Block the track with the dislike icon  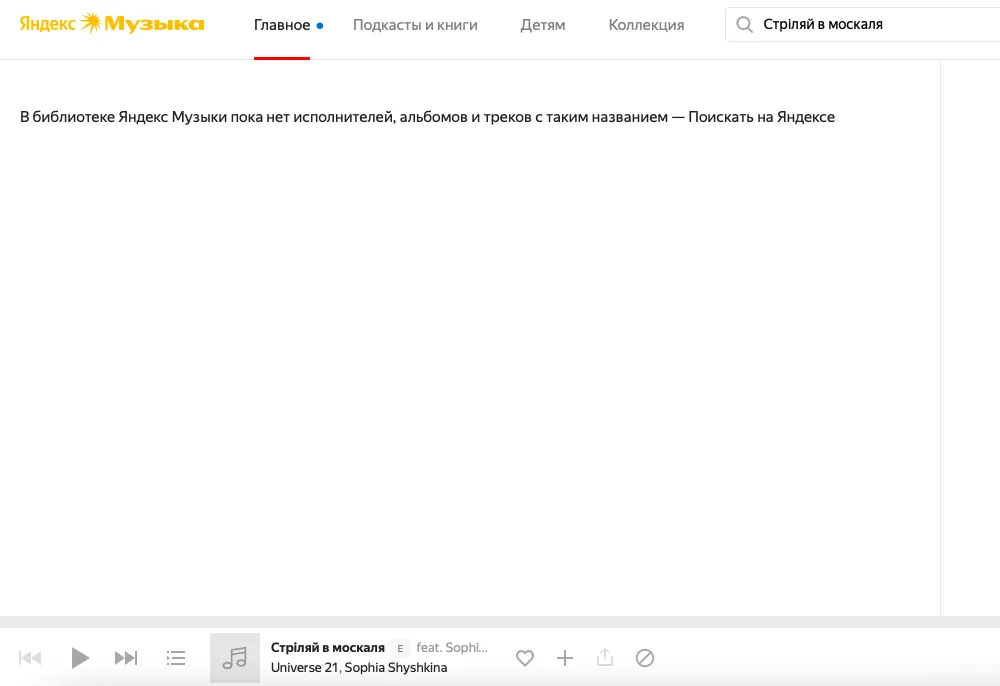click(645, 658)
